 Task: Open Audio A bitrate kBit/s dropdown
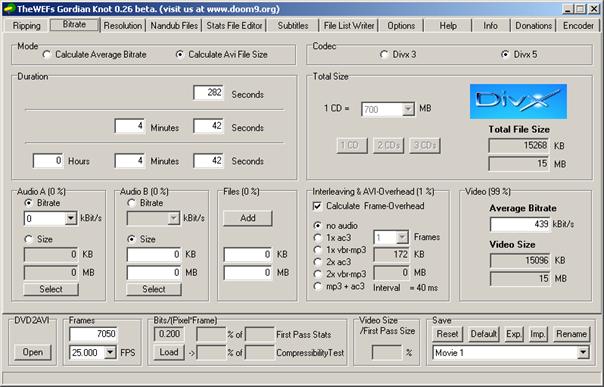(x=71, y=219)
